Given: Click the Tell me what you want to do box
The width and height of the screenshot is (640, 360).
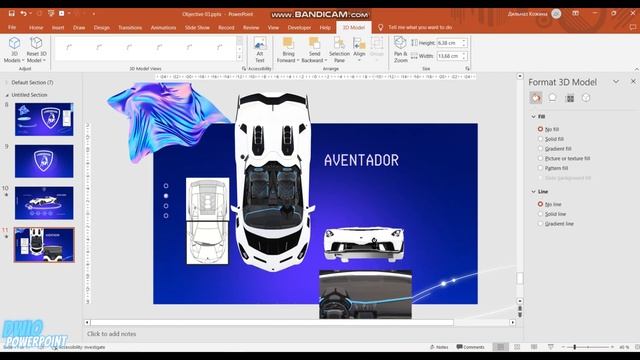Looking at the screenshot, I should [x=420, y=27].
